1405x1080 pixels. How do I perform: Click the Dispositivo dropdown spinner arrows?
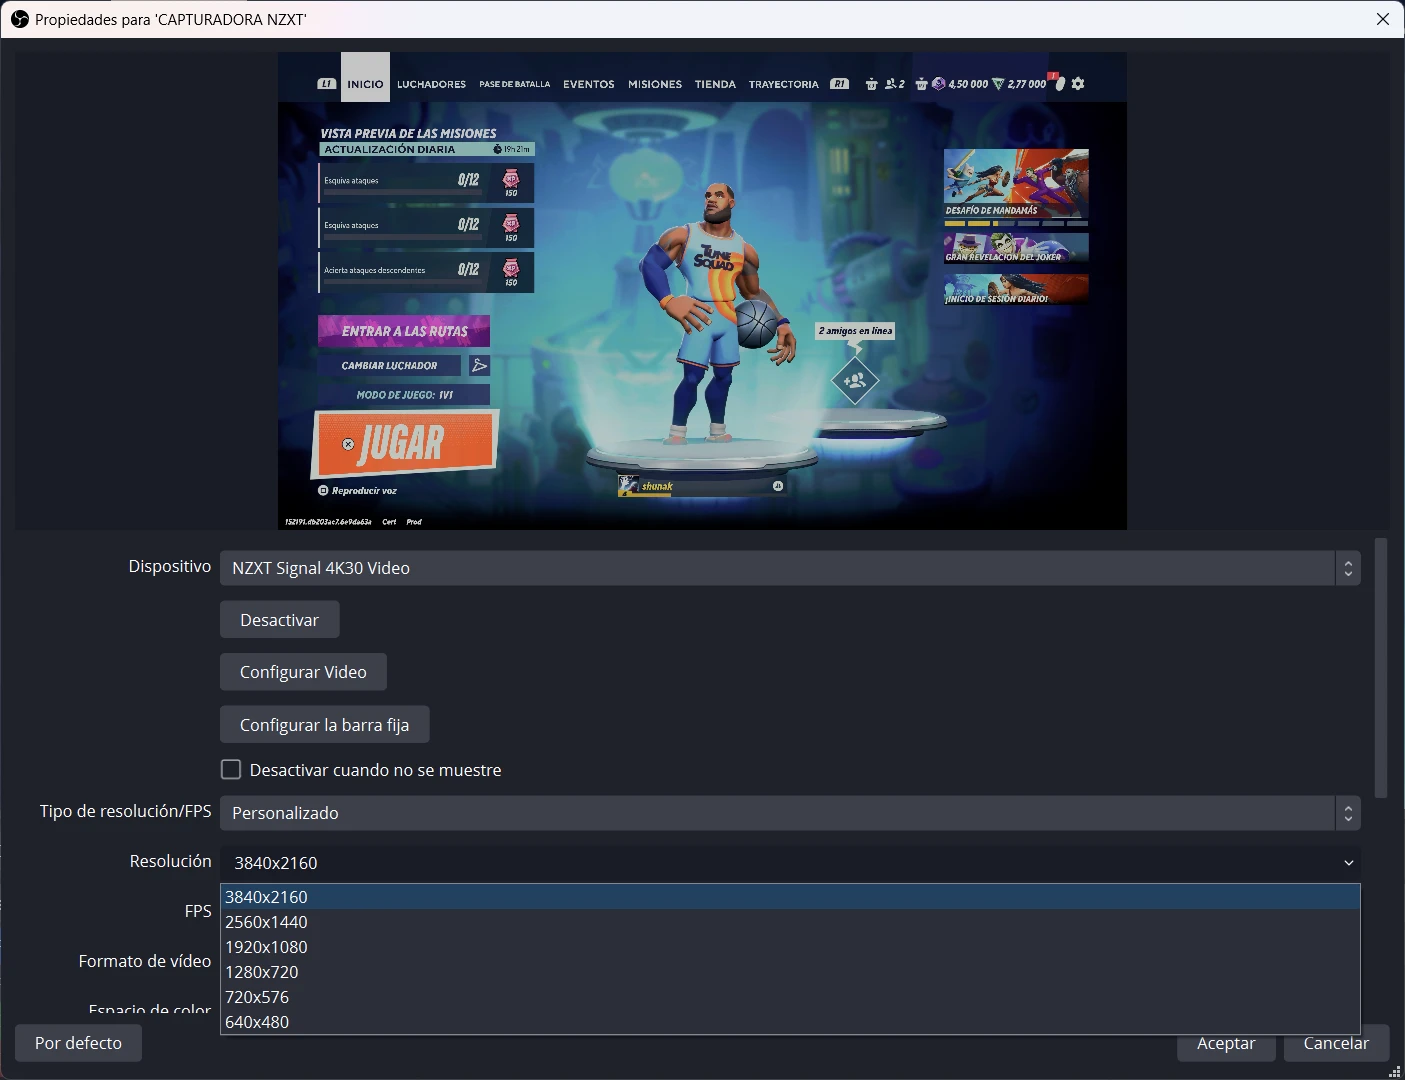click(1348, 568)
